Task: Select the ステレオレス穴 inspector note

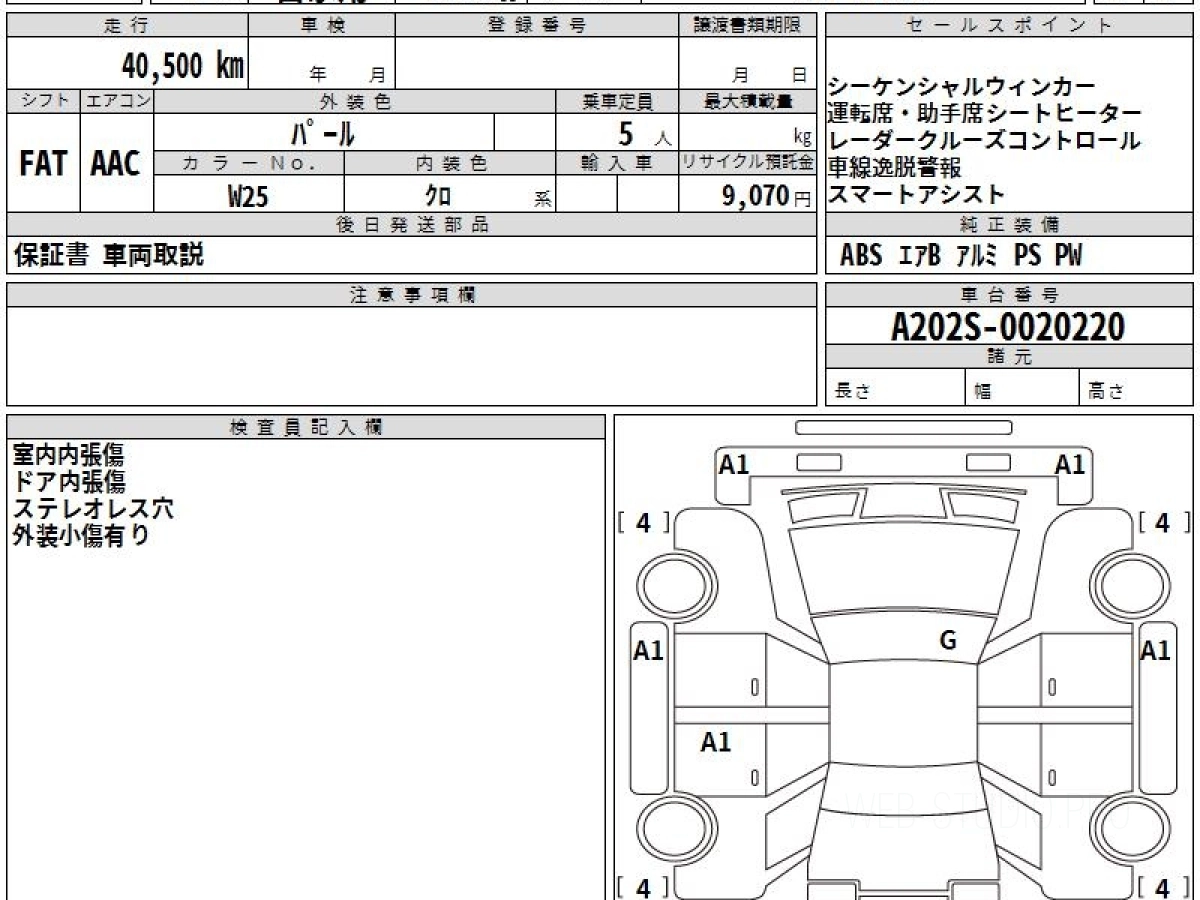Action: coord(93,508)
